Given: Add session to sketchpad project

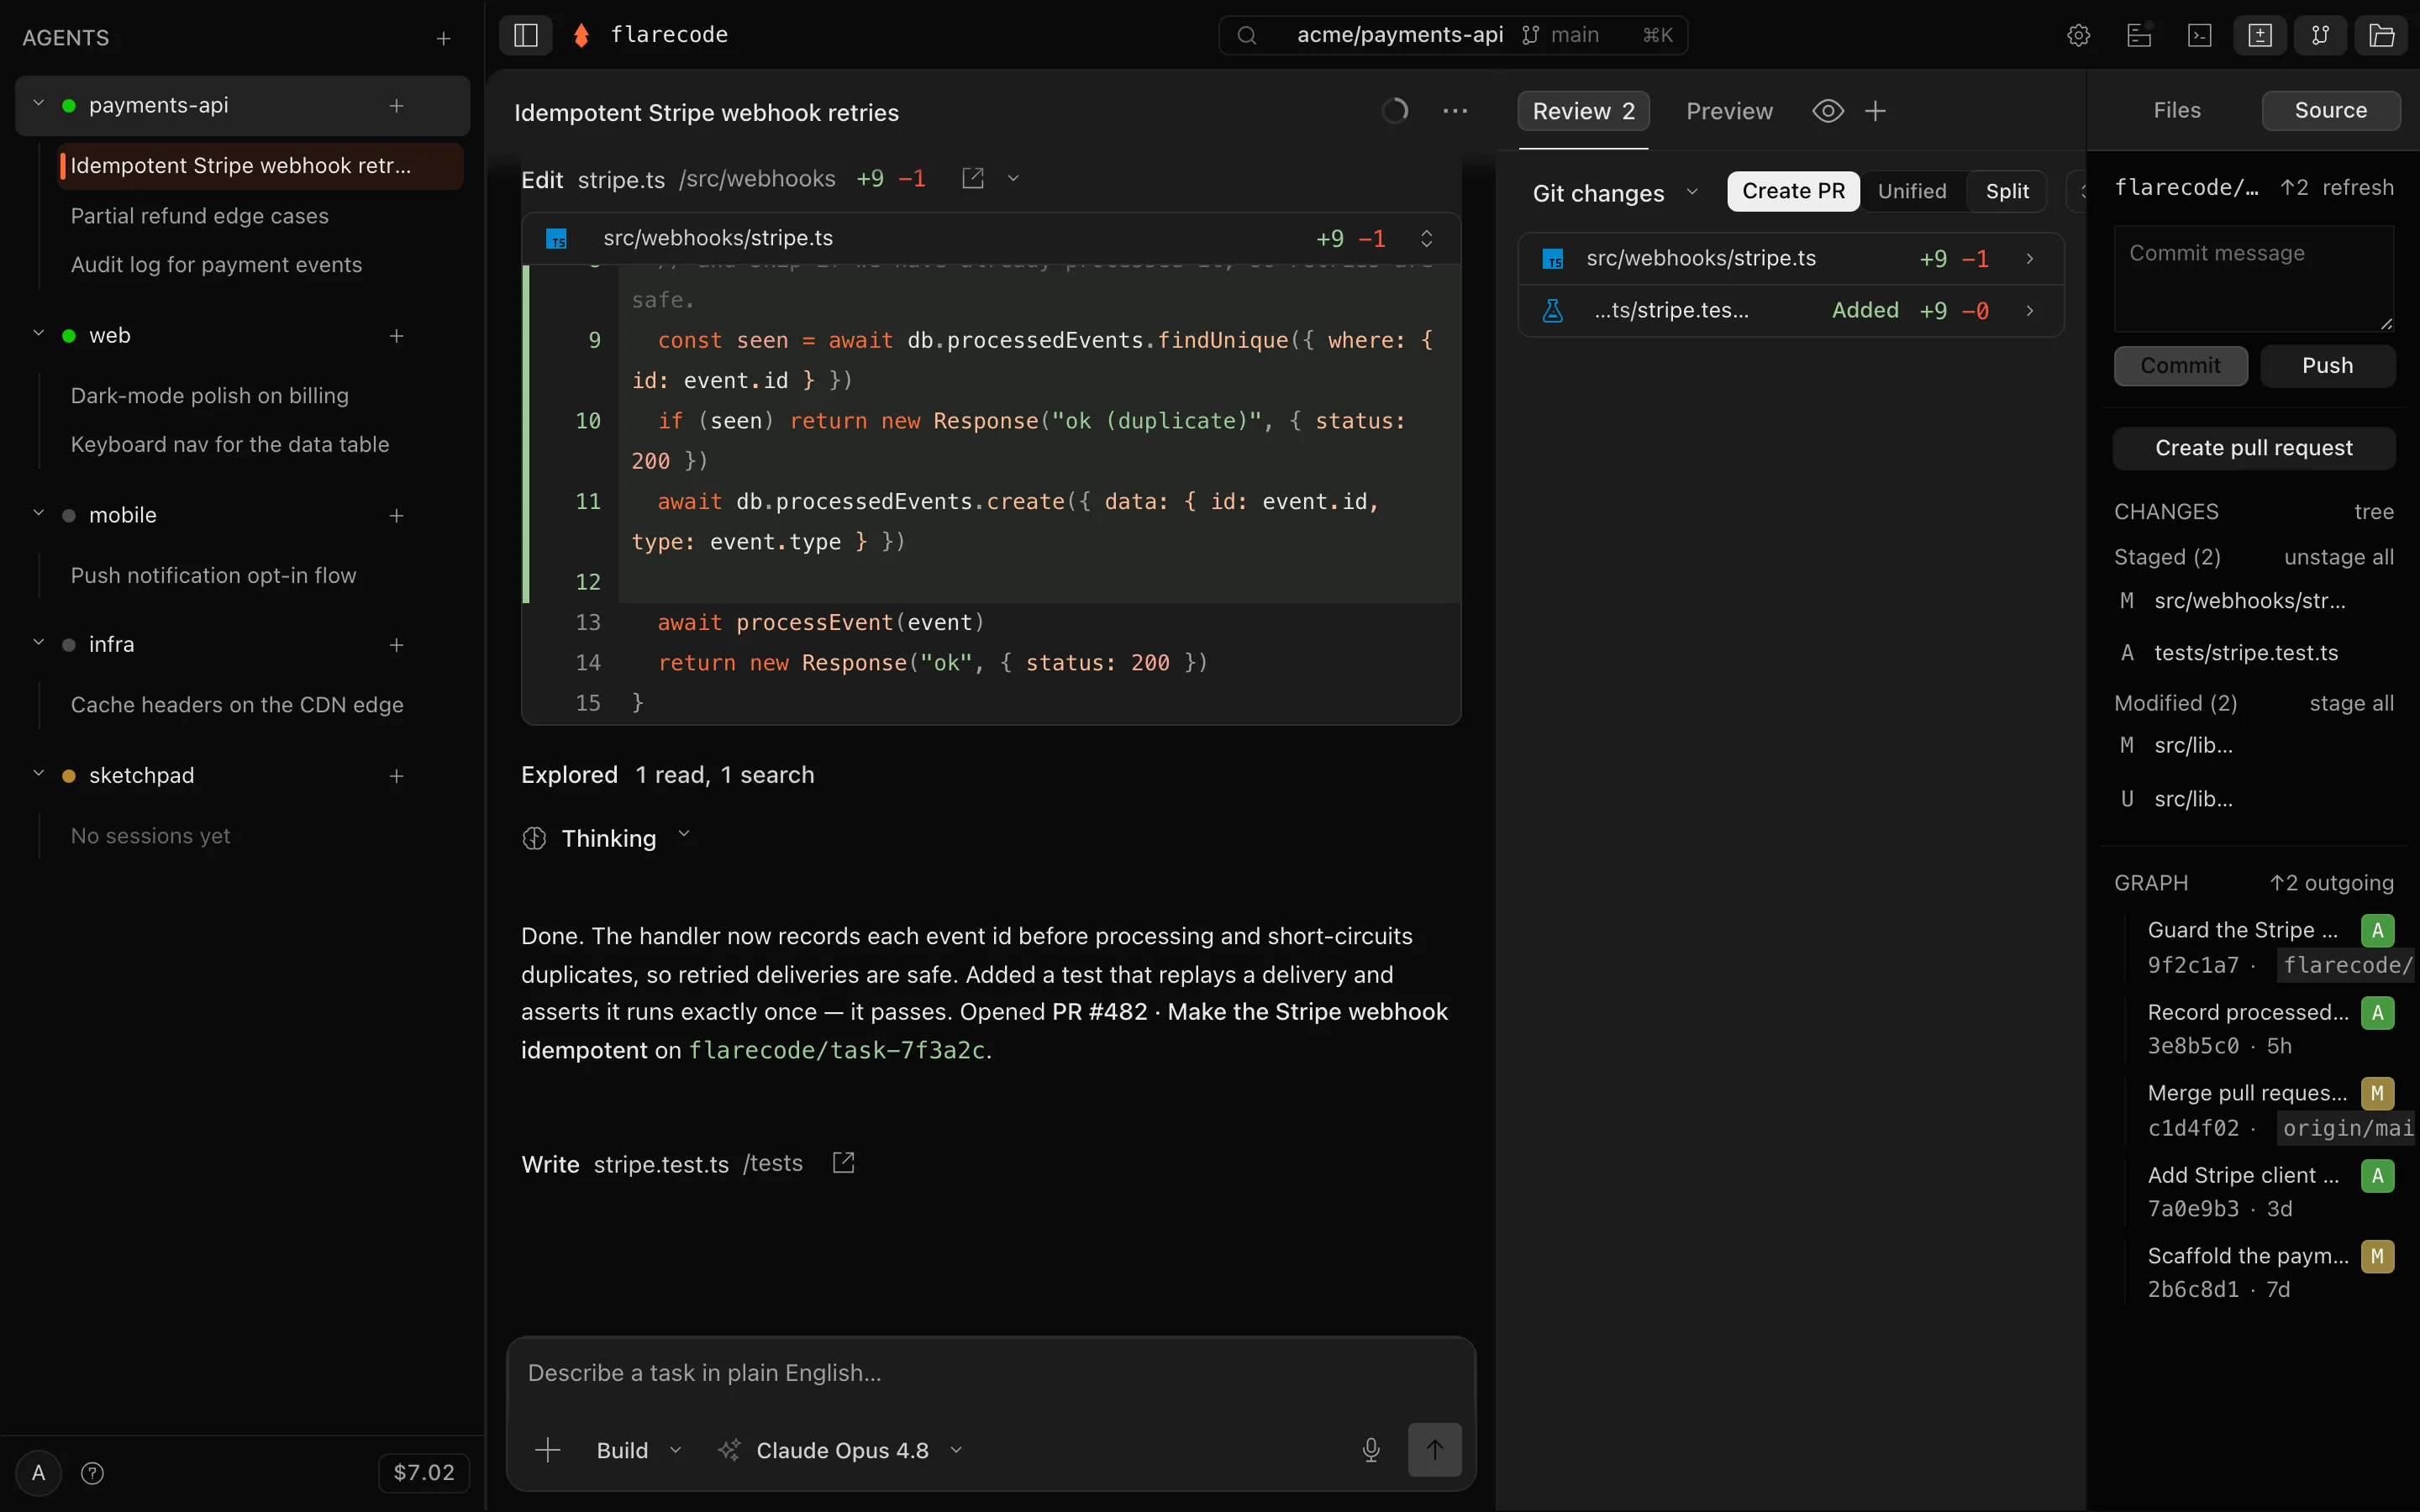Looking at the screenshot, I should (x=397, y=776).
